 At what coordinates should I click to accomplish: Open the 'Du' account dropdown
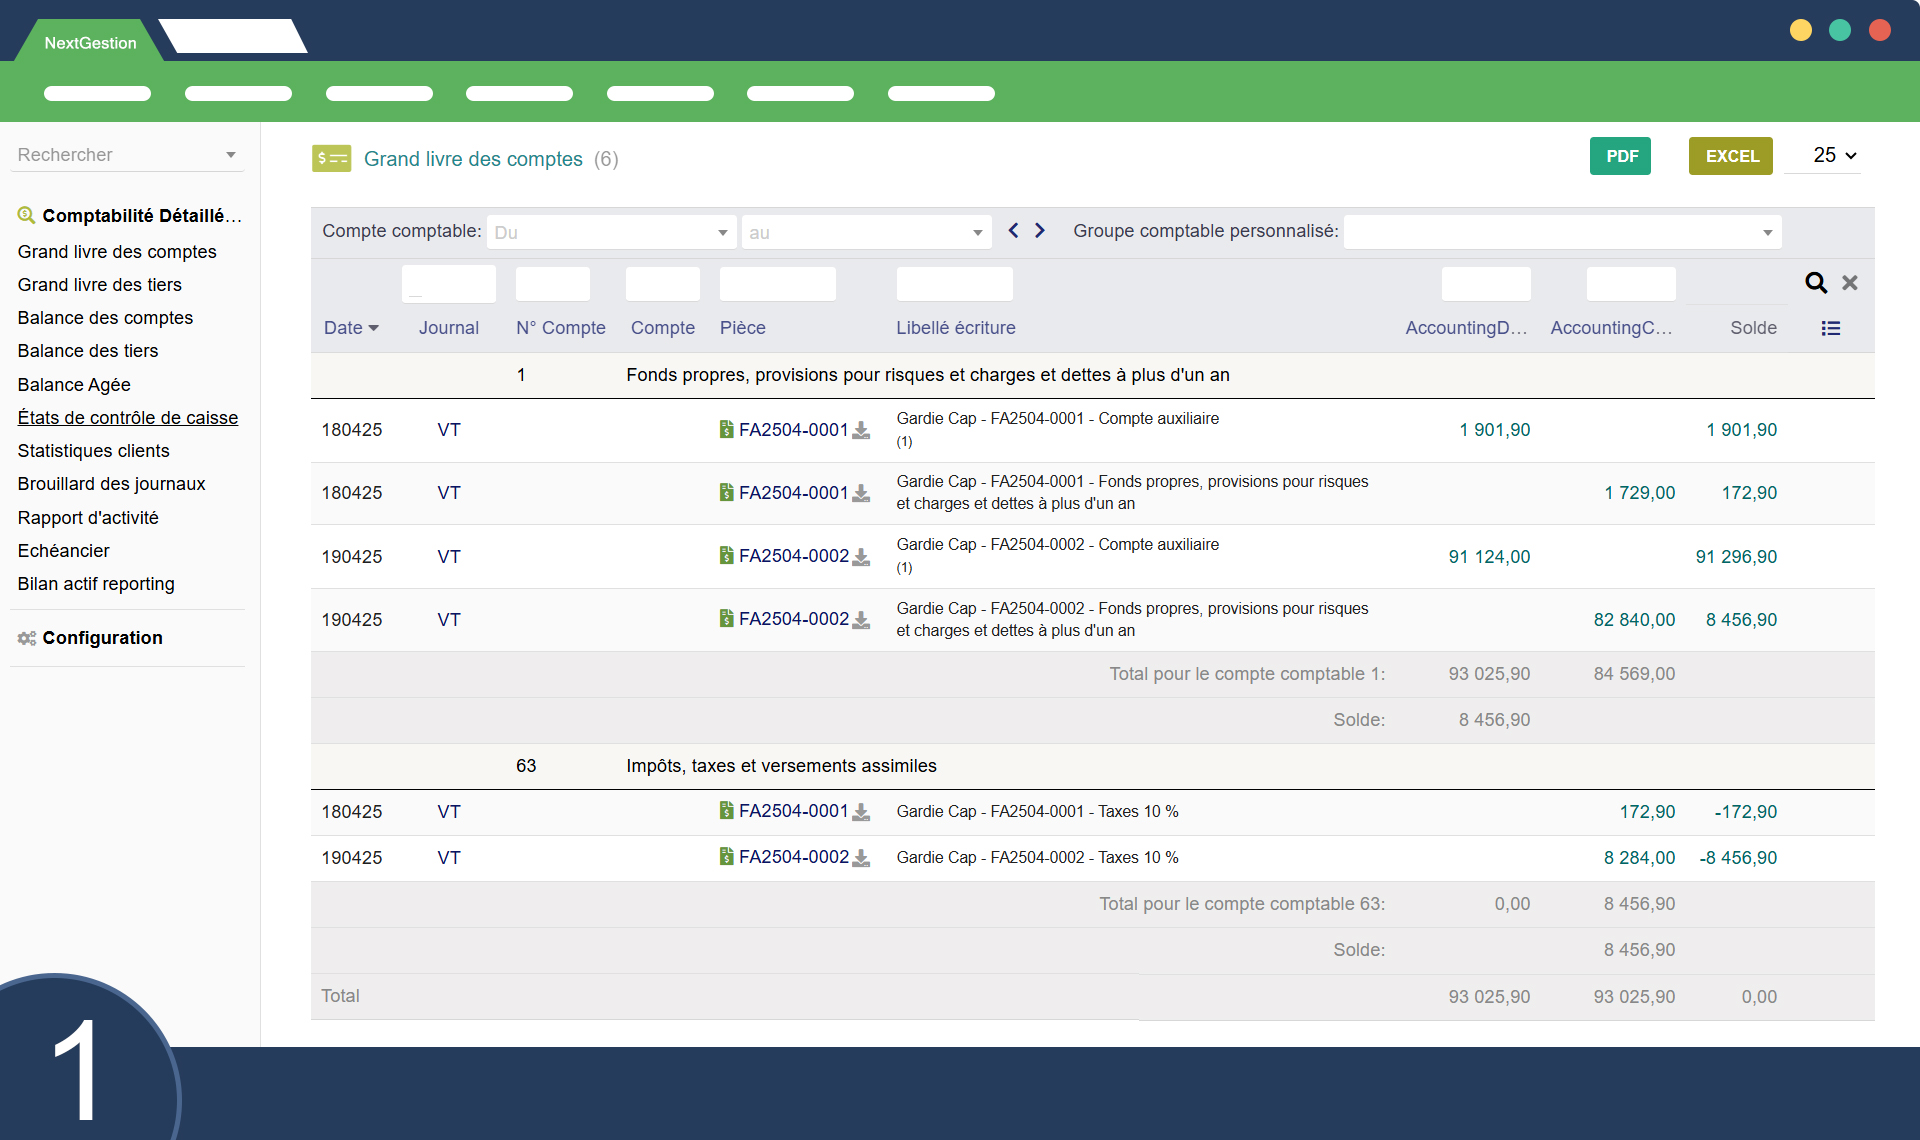click(x=611, y=232)
